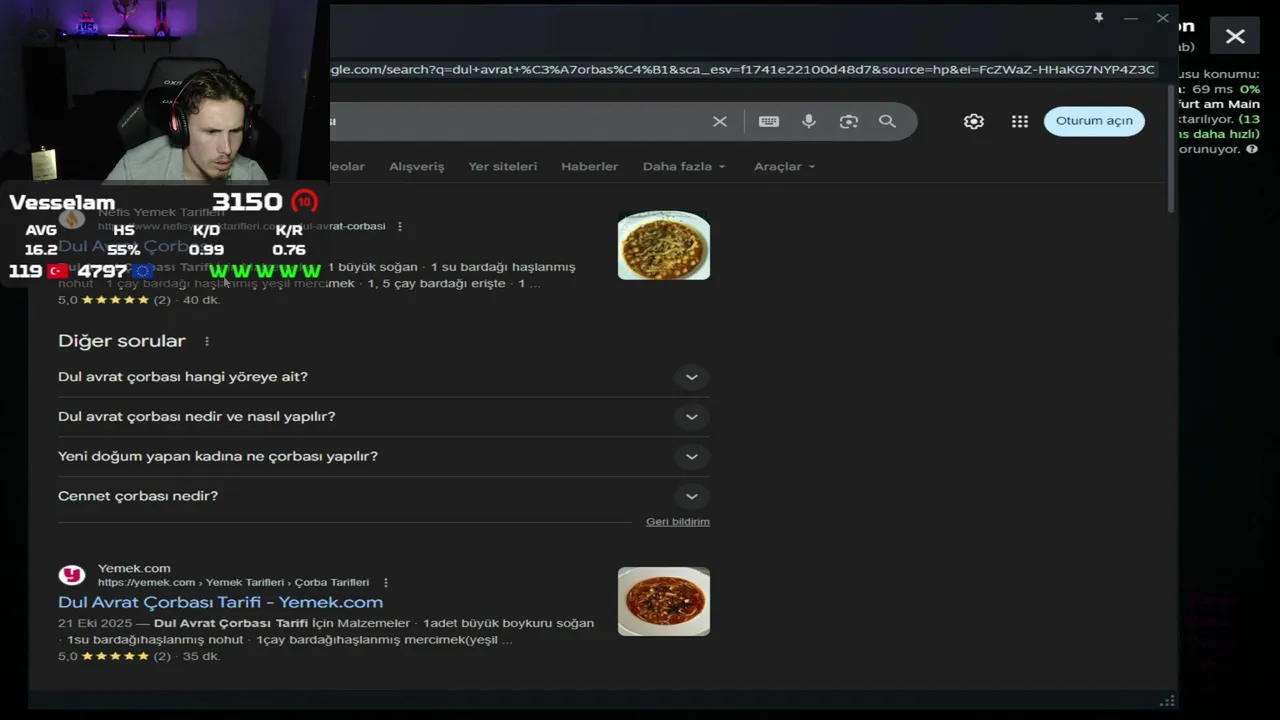Click the Yemek.com site favicon

pyautogui.click(x=72, y=575)
